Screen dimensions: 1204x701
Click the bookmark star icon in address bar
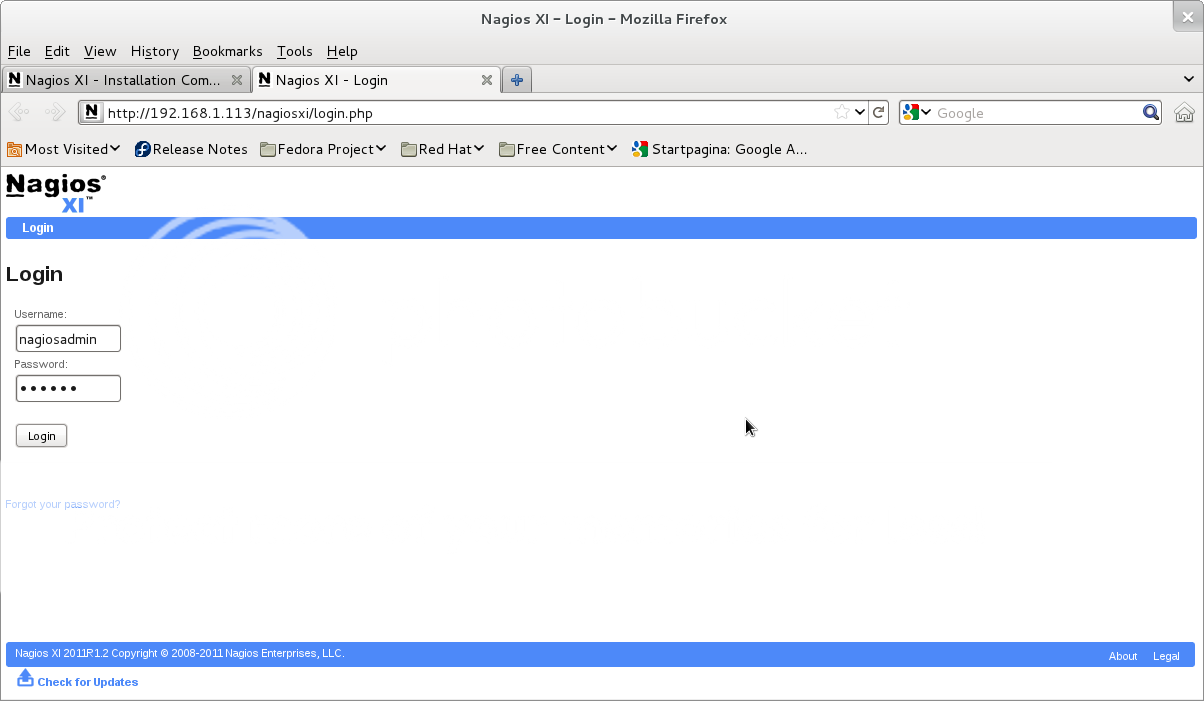(842, 112)
